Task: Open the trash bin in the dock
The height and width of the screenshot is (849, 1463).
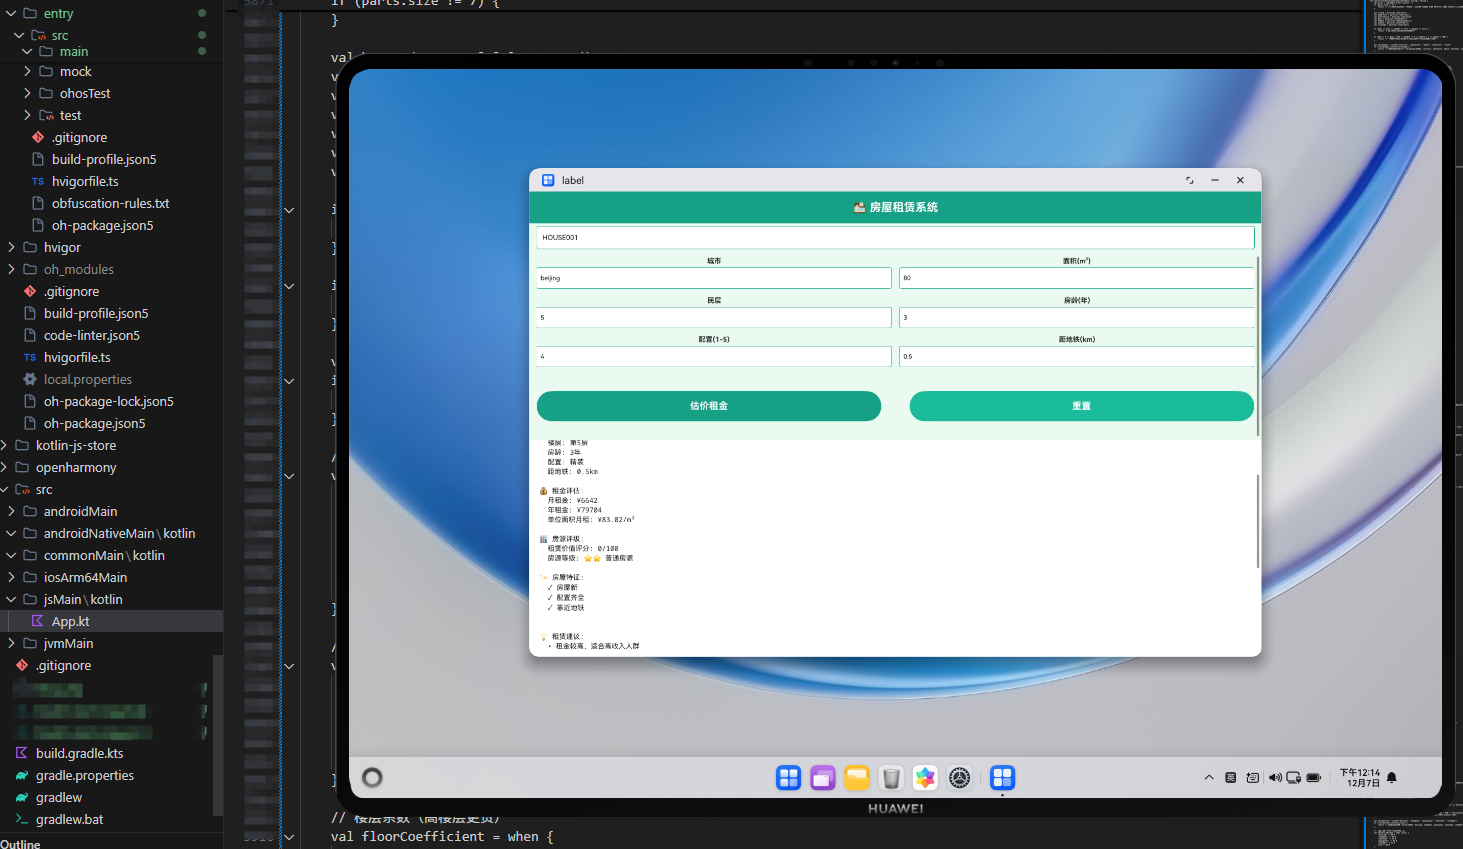Action: click(x=891, y=777)
